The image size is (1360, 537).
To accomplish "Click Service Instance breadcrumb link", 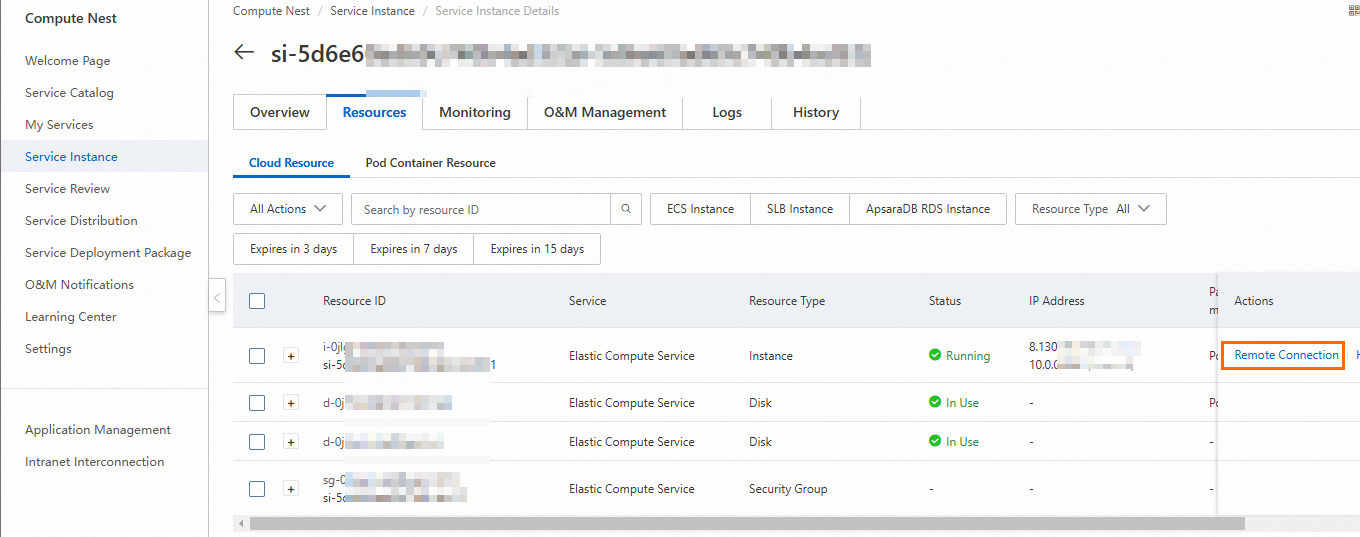I will click(372, 11).
